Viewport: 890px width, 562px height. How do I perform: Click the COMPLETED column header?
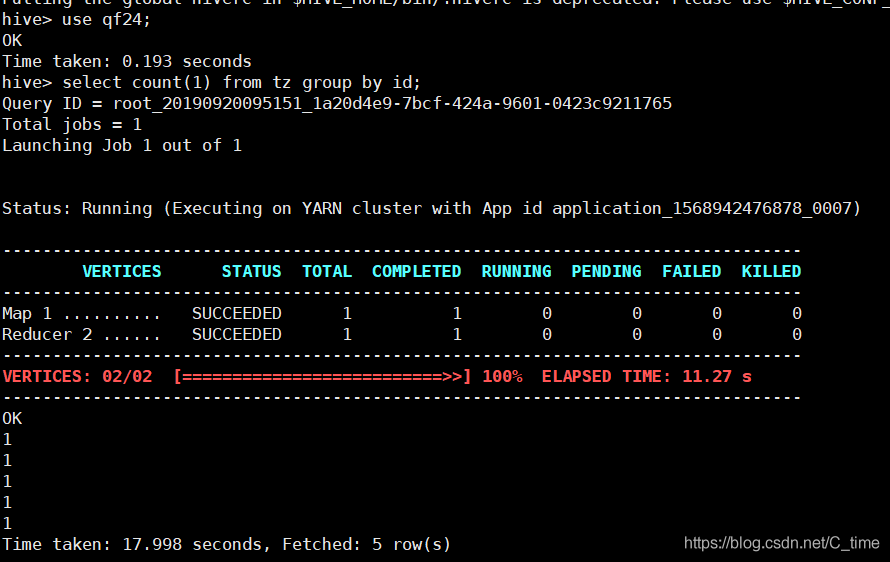(416, 271)
